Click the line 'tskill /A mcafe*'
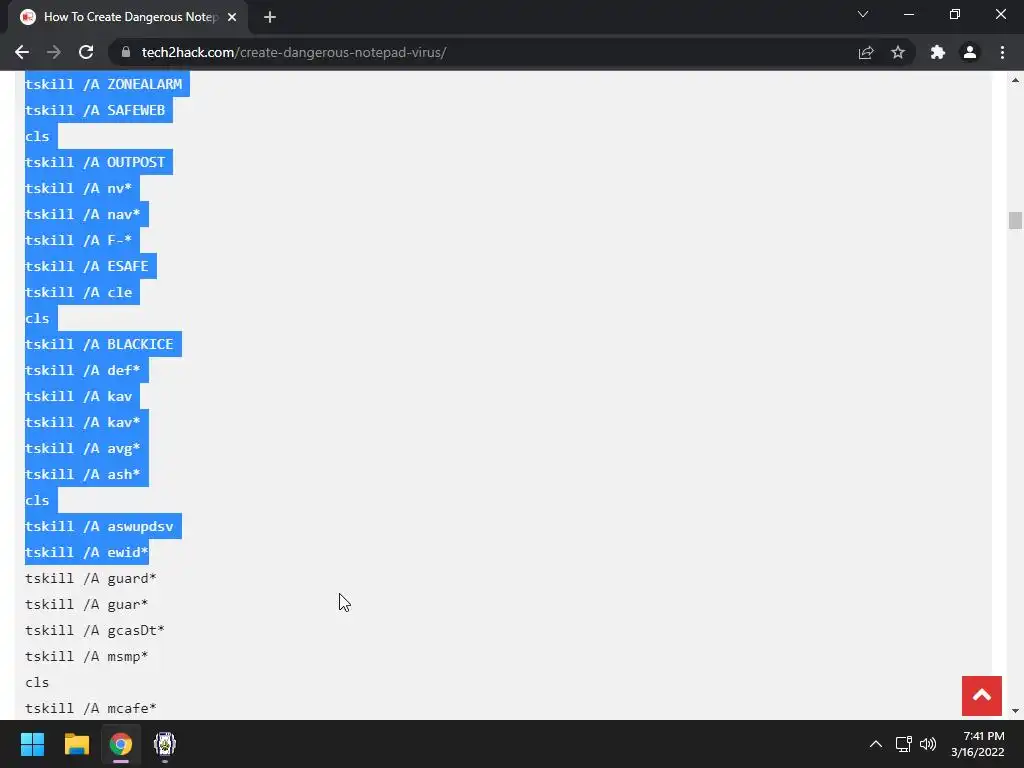 click(91, 709)
